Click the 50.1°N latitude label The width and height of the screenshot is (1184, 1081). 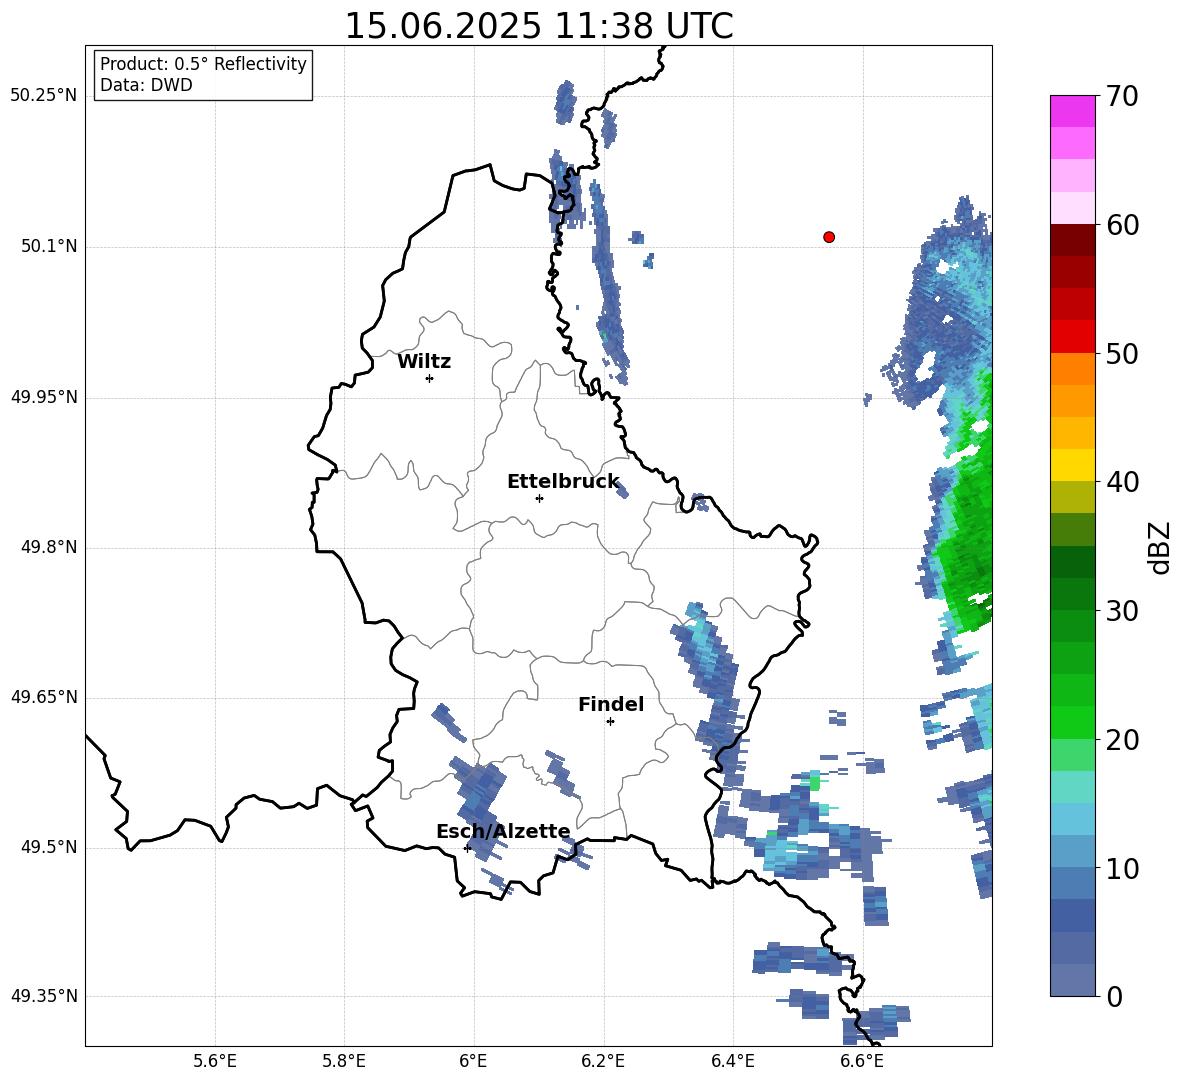(49, 247)
